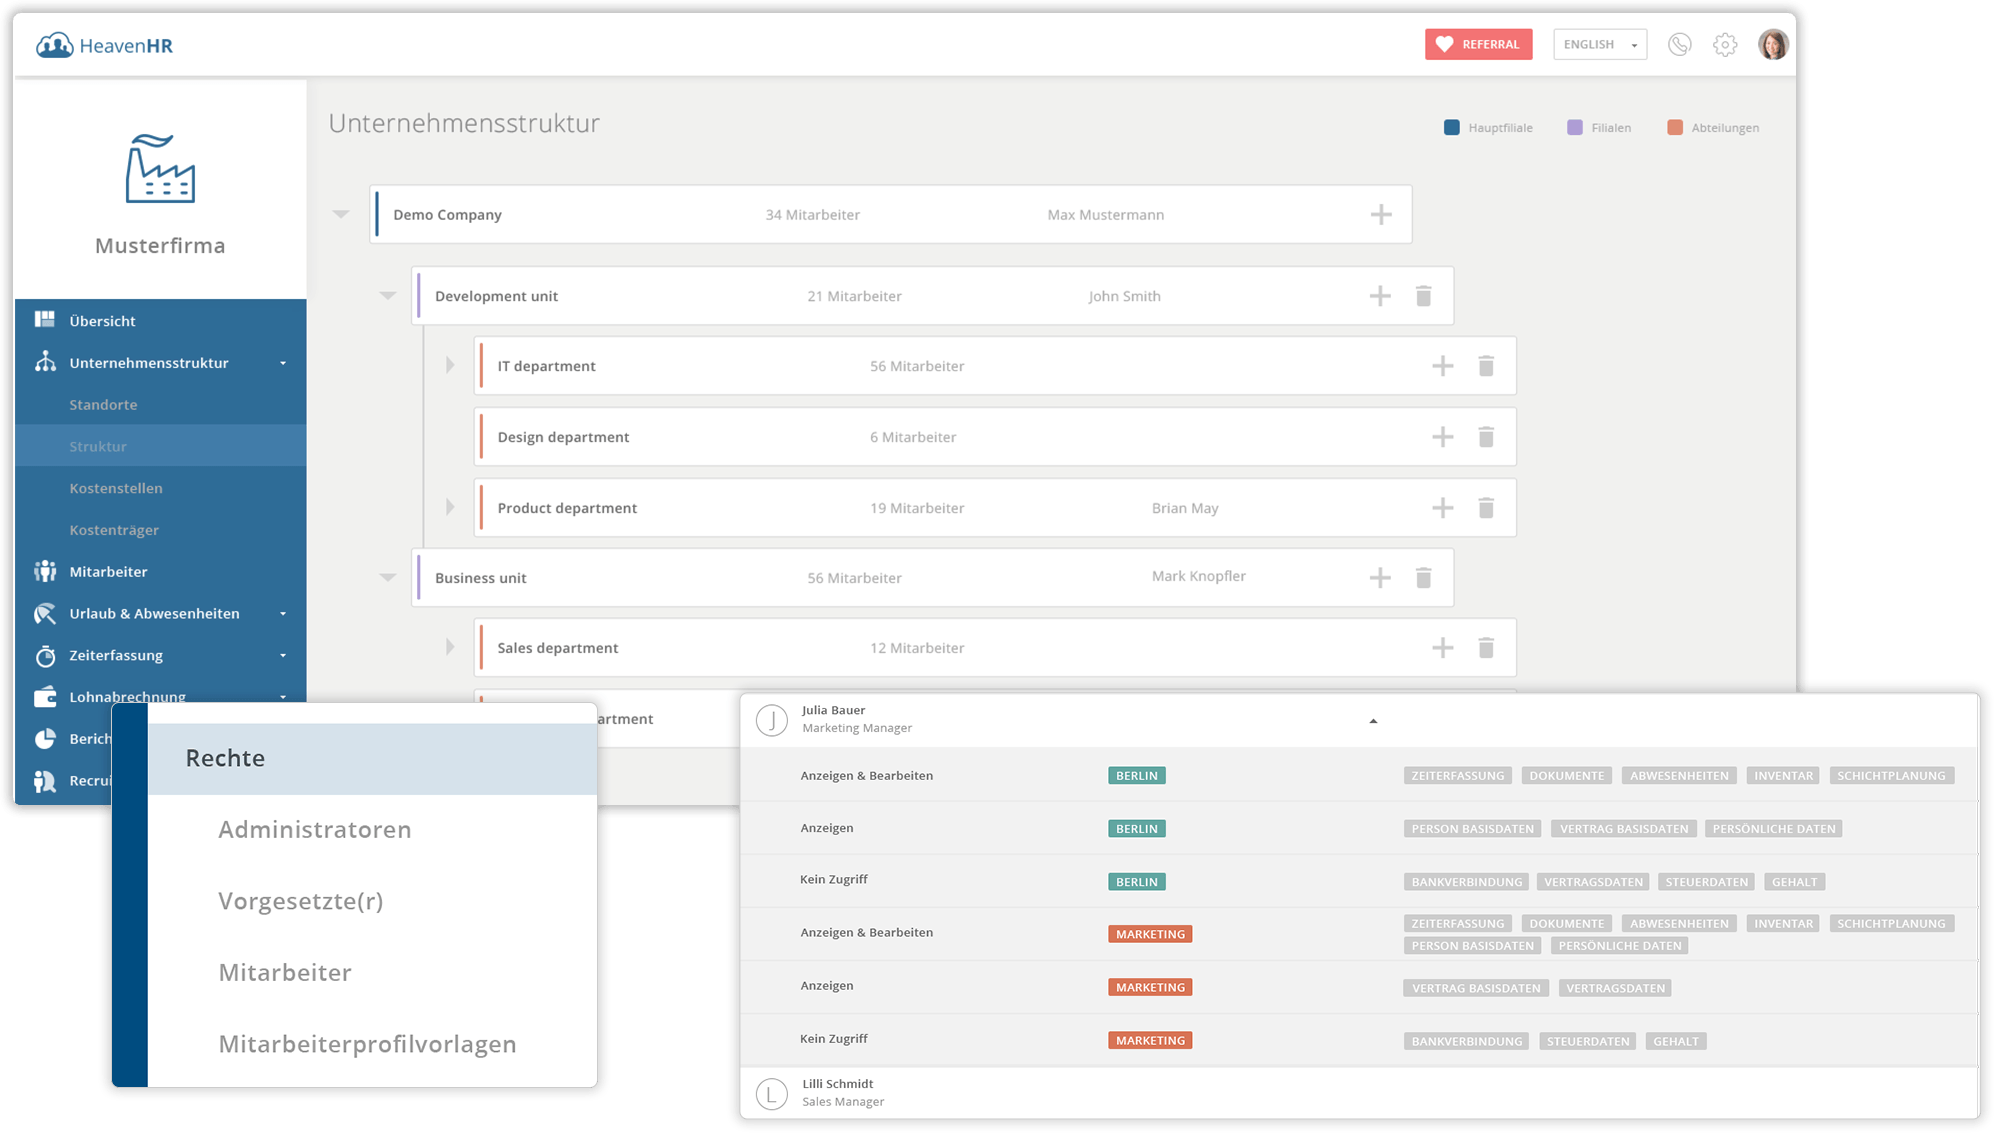The height and width of the screenshot is (1133, 1994).
Task: Click the Rechte menu header
Action: (x=372, y=758)
